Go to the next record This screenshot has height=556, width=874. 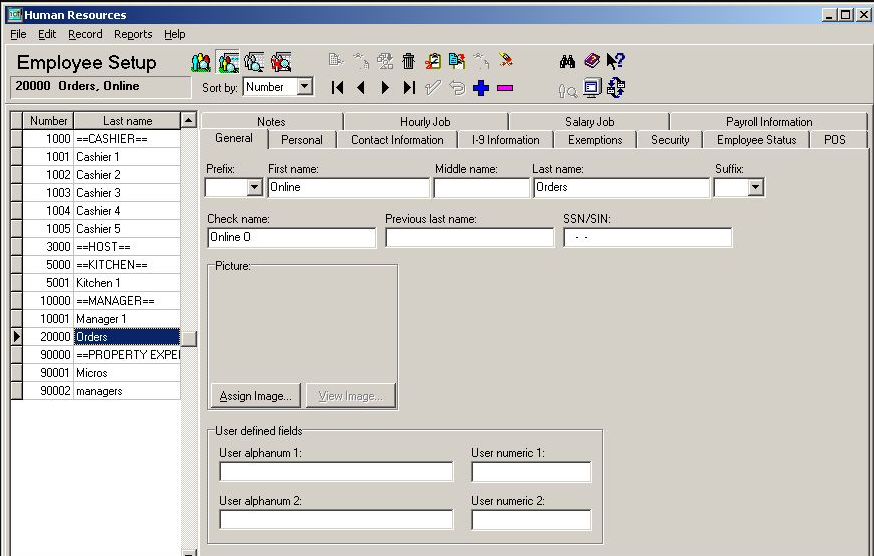pos(385,88)
